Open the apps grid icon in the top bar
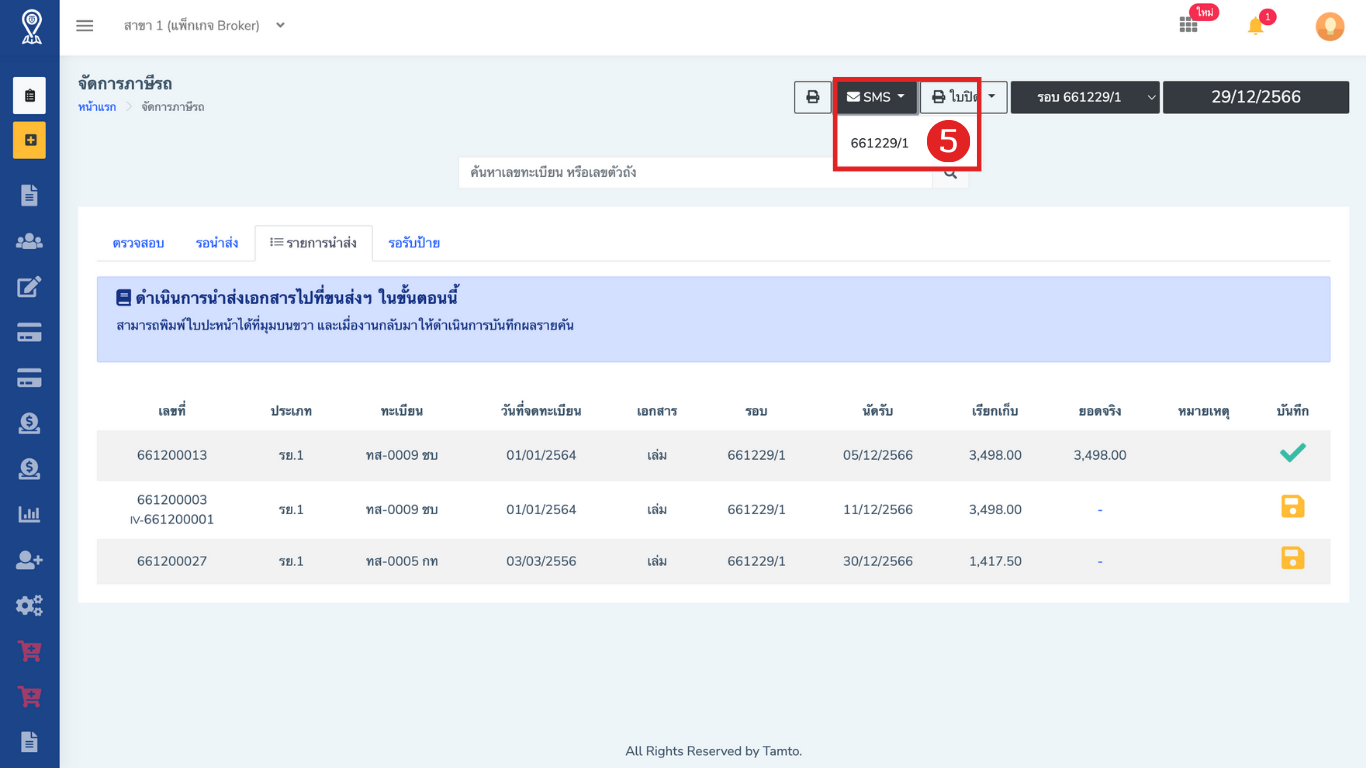 pyautogui.click(x=1188, y=25)
